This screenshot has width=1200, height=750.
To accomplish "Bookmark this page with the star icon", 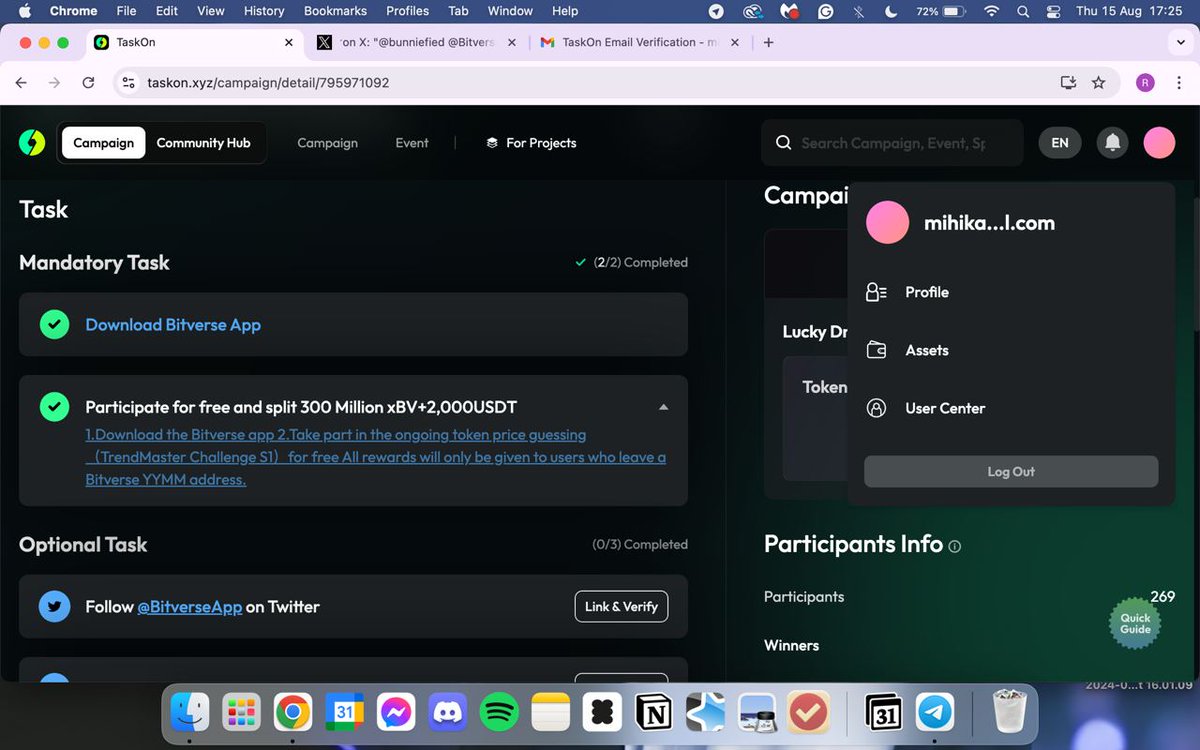I will click(x=1099, y=83).
